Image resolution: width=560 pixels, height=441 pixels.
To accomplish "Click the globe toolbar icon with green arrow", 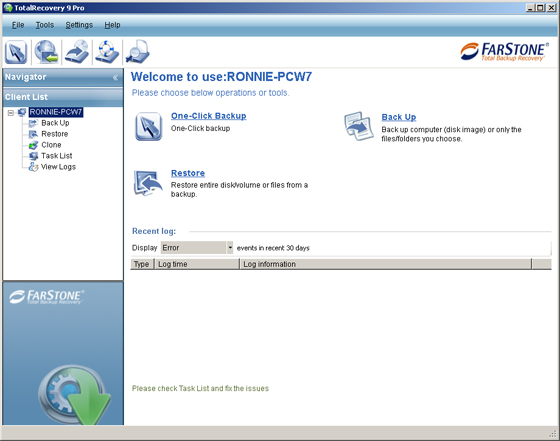I will [46, 52].
